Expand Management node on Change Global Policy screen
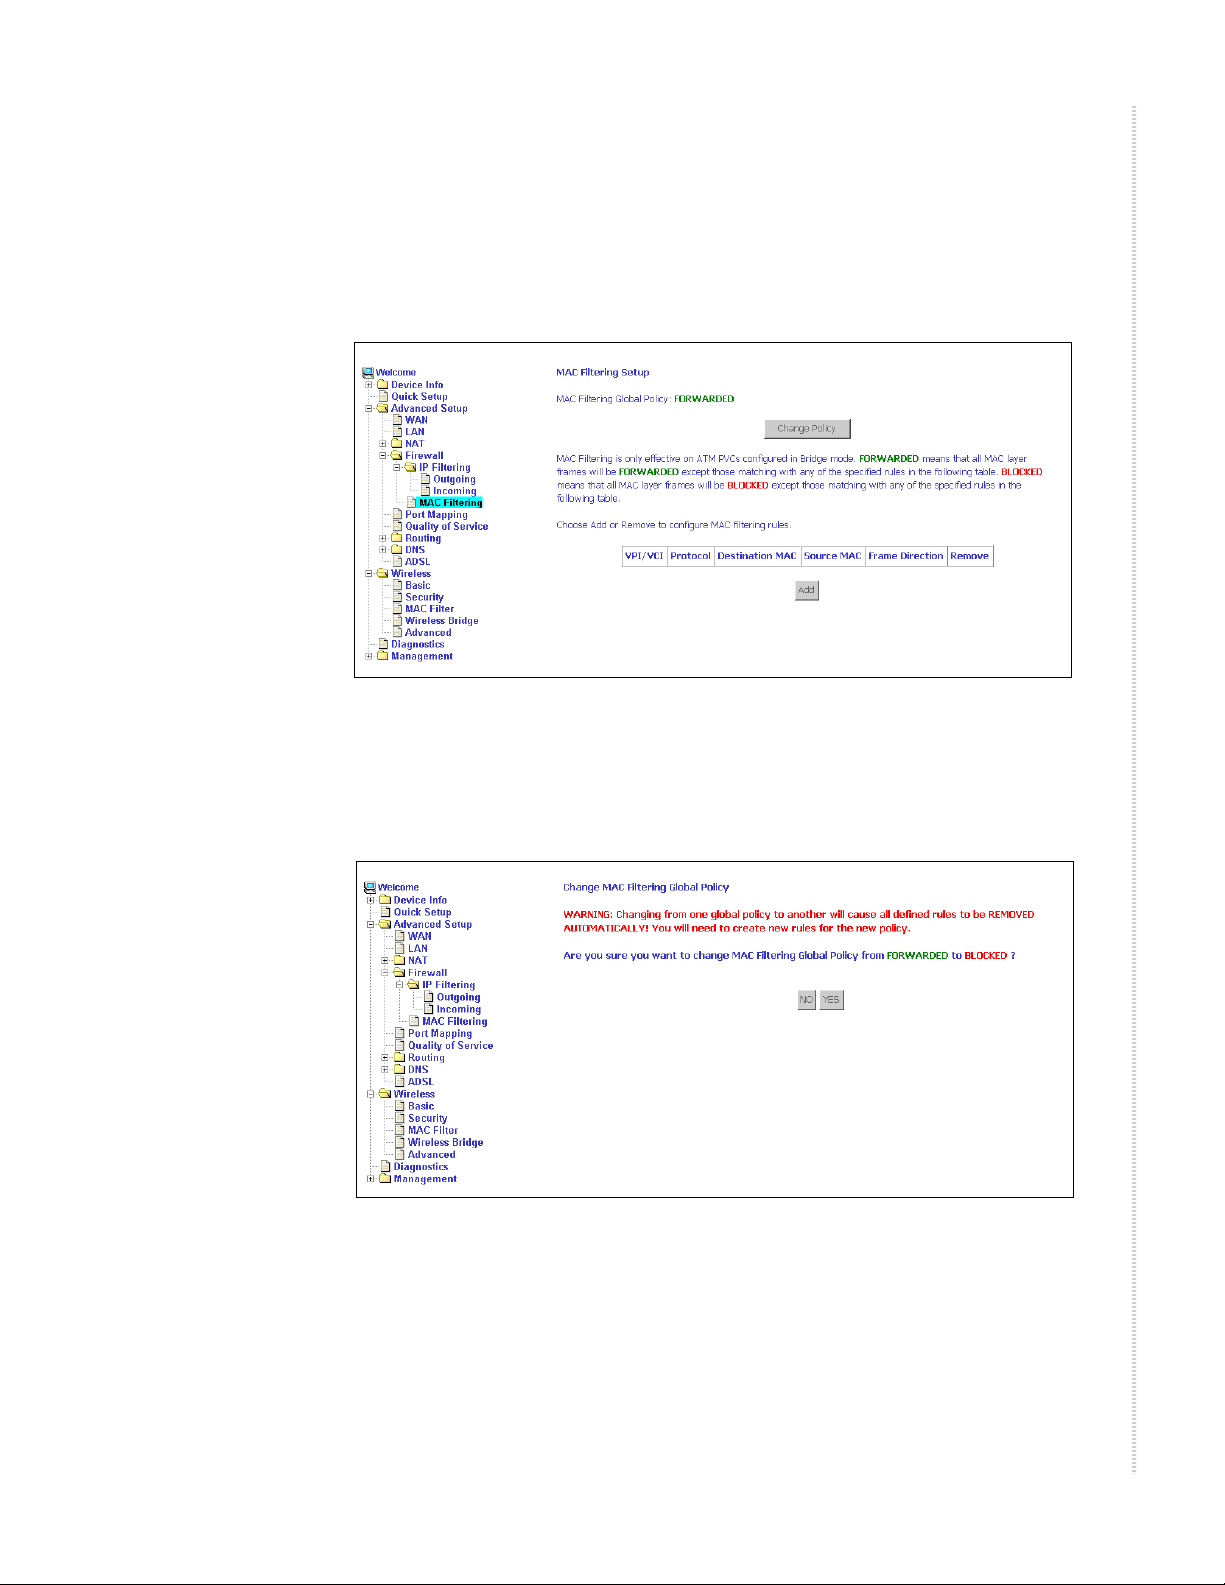The width and height of the screenshot is (1225, 1585). point(370,1179)
